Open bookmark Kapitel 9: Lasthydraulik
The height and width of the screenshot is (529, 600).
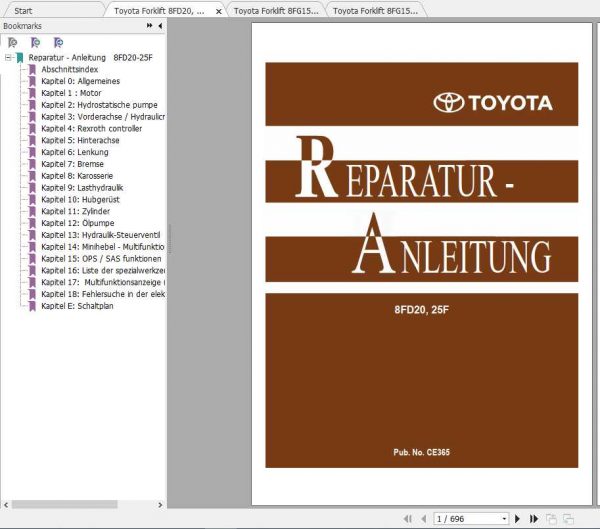(x=82, y=188)
